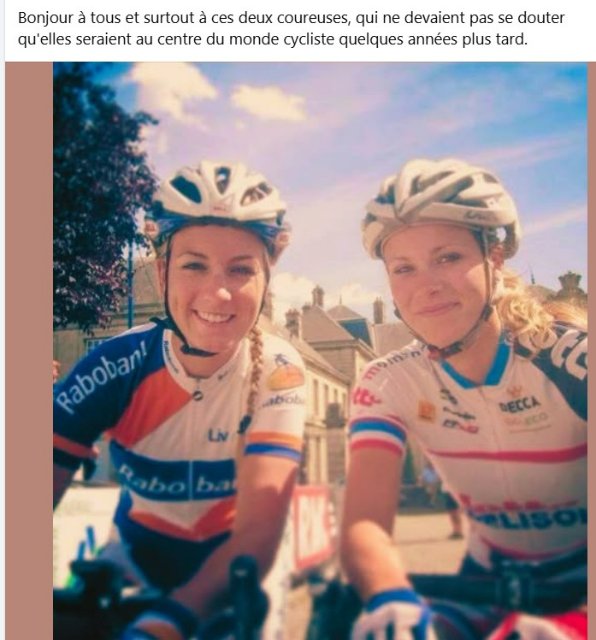Viewport: 596px width, 640px height.
Task: Click the Liv logo on the left jersey
Action: pos(218,436)
